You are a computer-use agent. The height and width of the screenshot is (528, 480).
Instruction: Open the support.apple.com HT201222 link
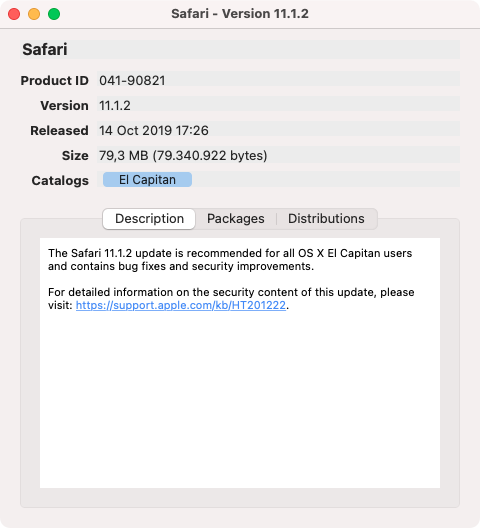pyautogui.click(x=181, y=305)
